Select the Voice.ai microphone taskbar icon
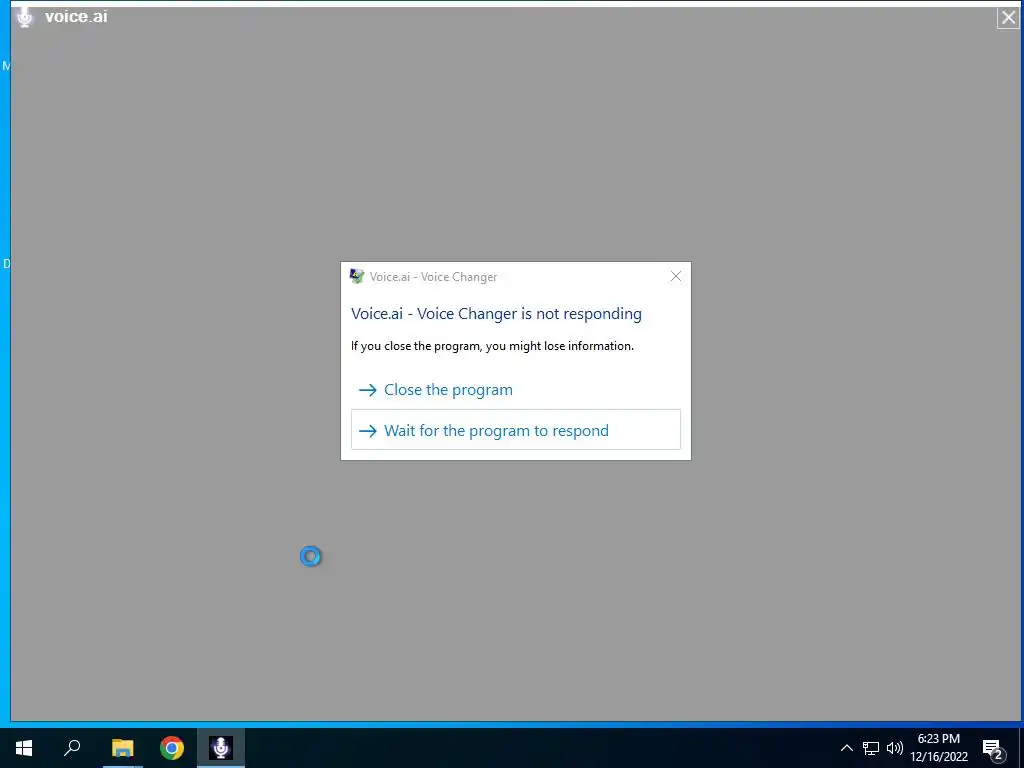The height and width of the screenshot is (768, 1024). coord(221,748)
